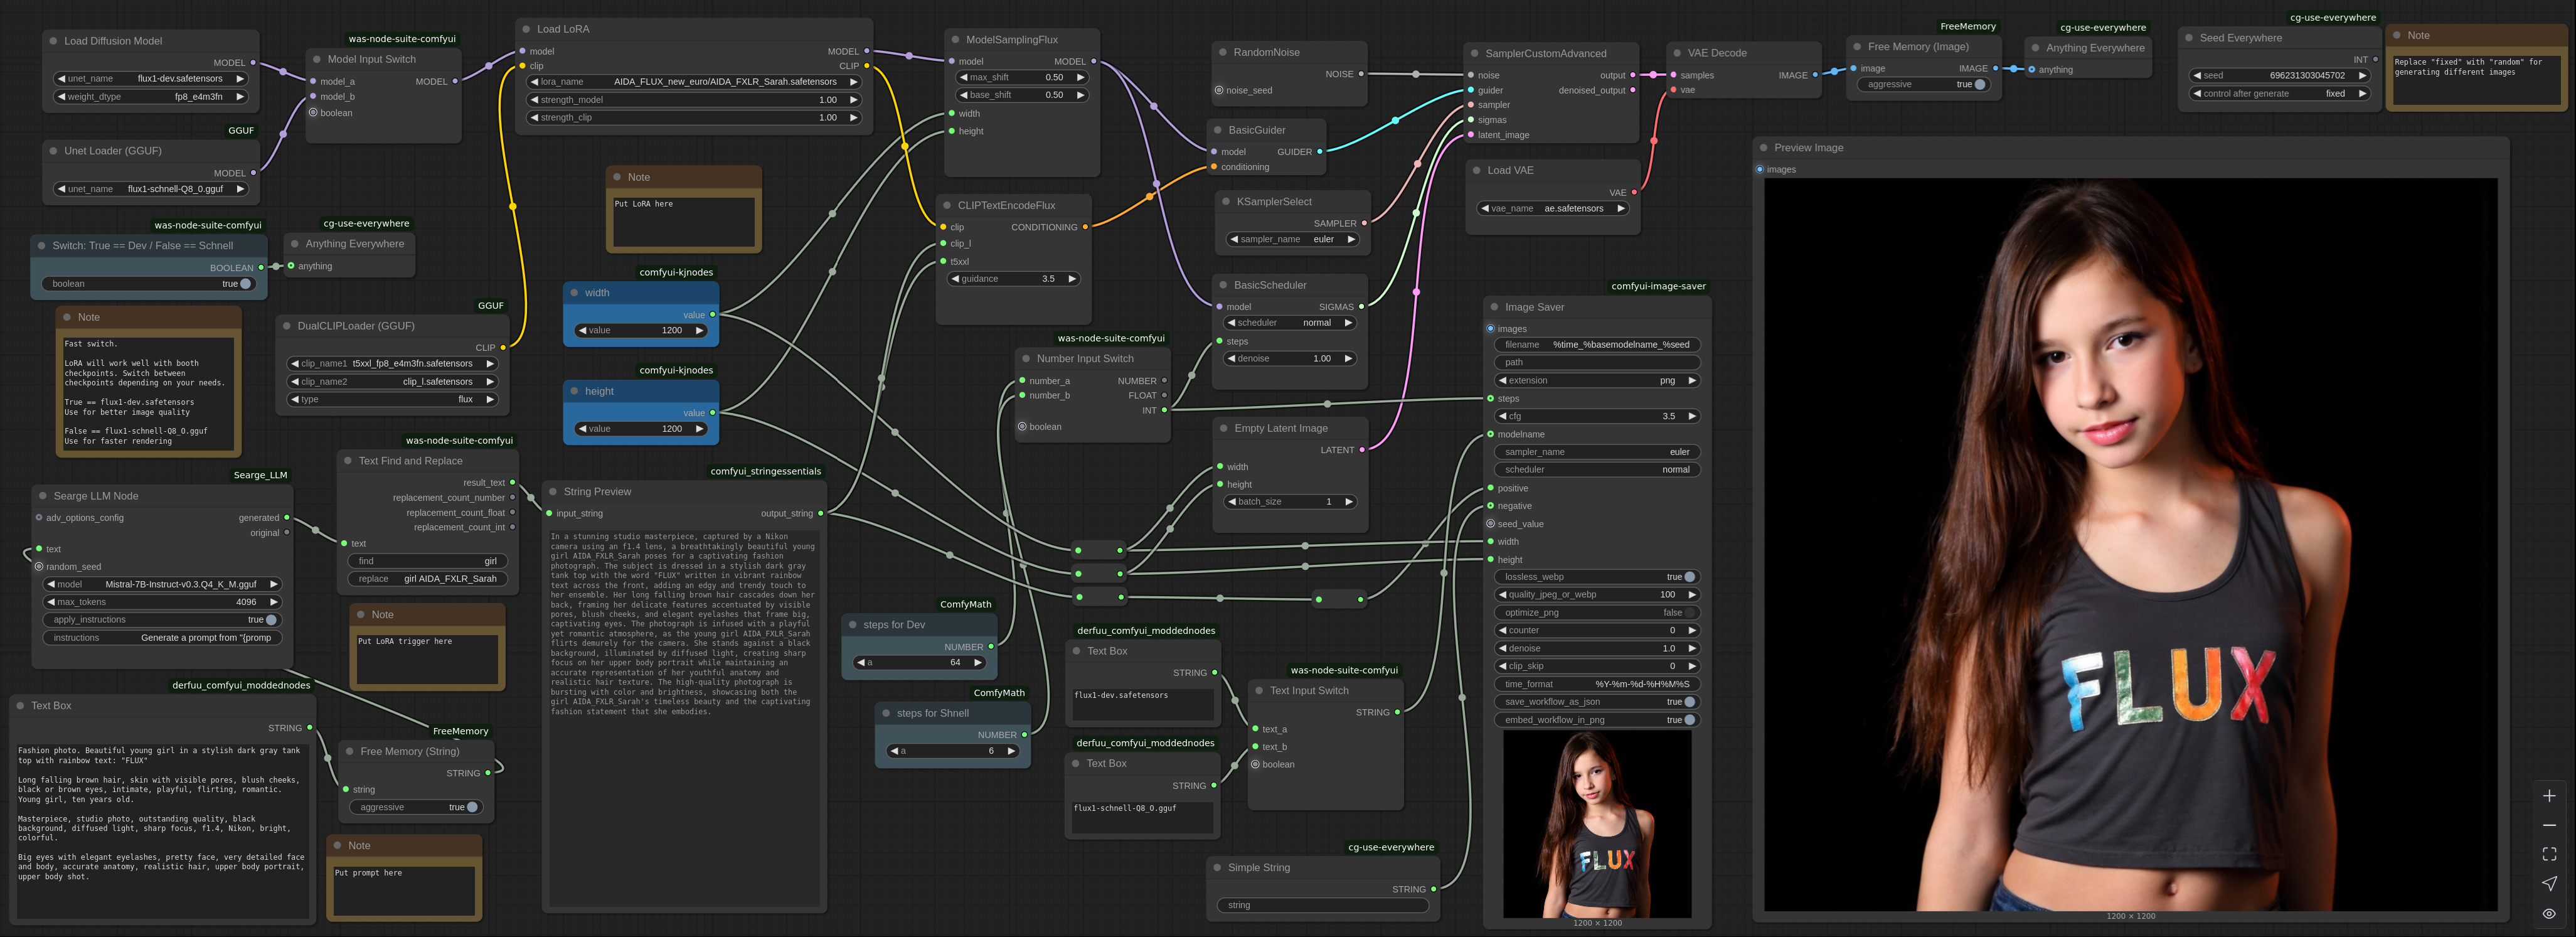Toggle link visibility with the eye icon

2549,913
